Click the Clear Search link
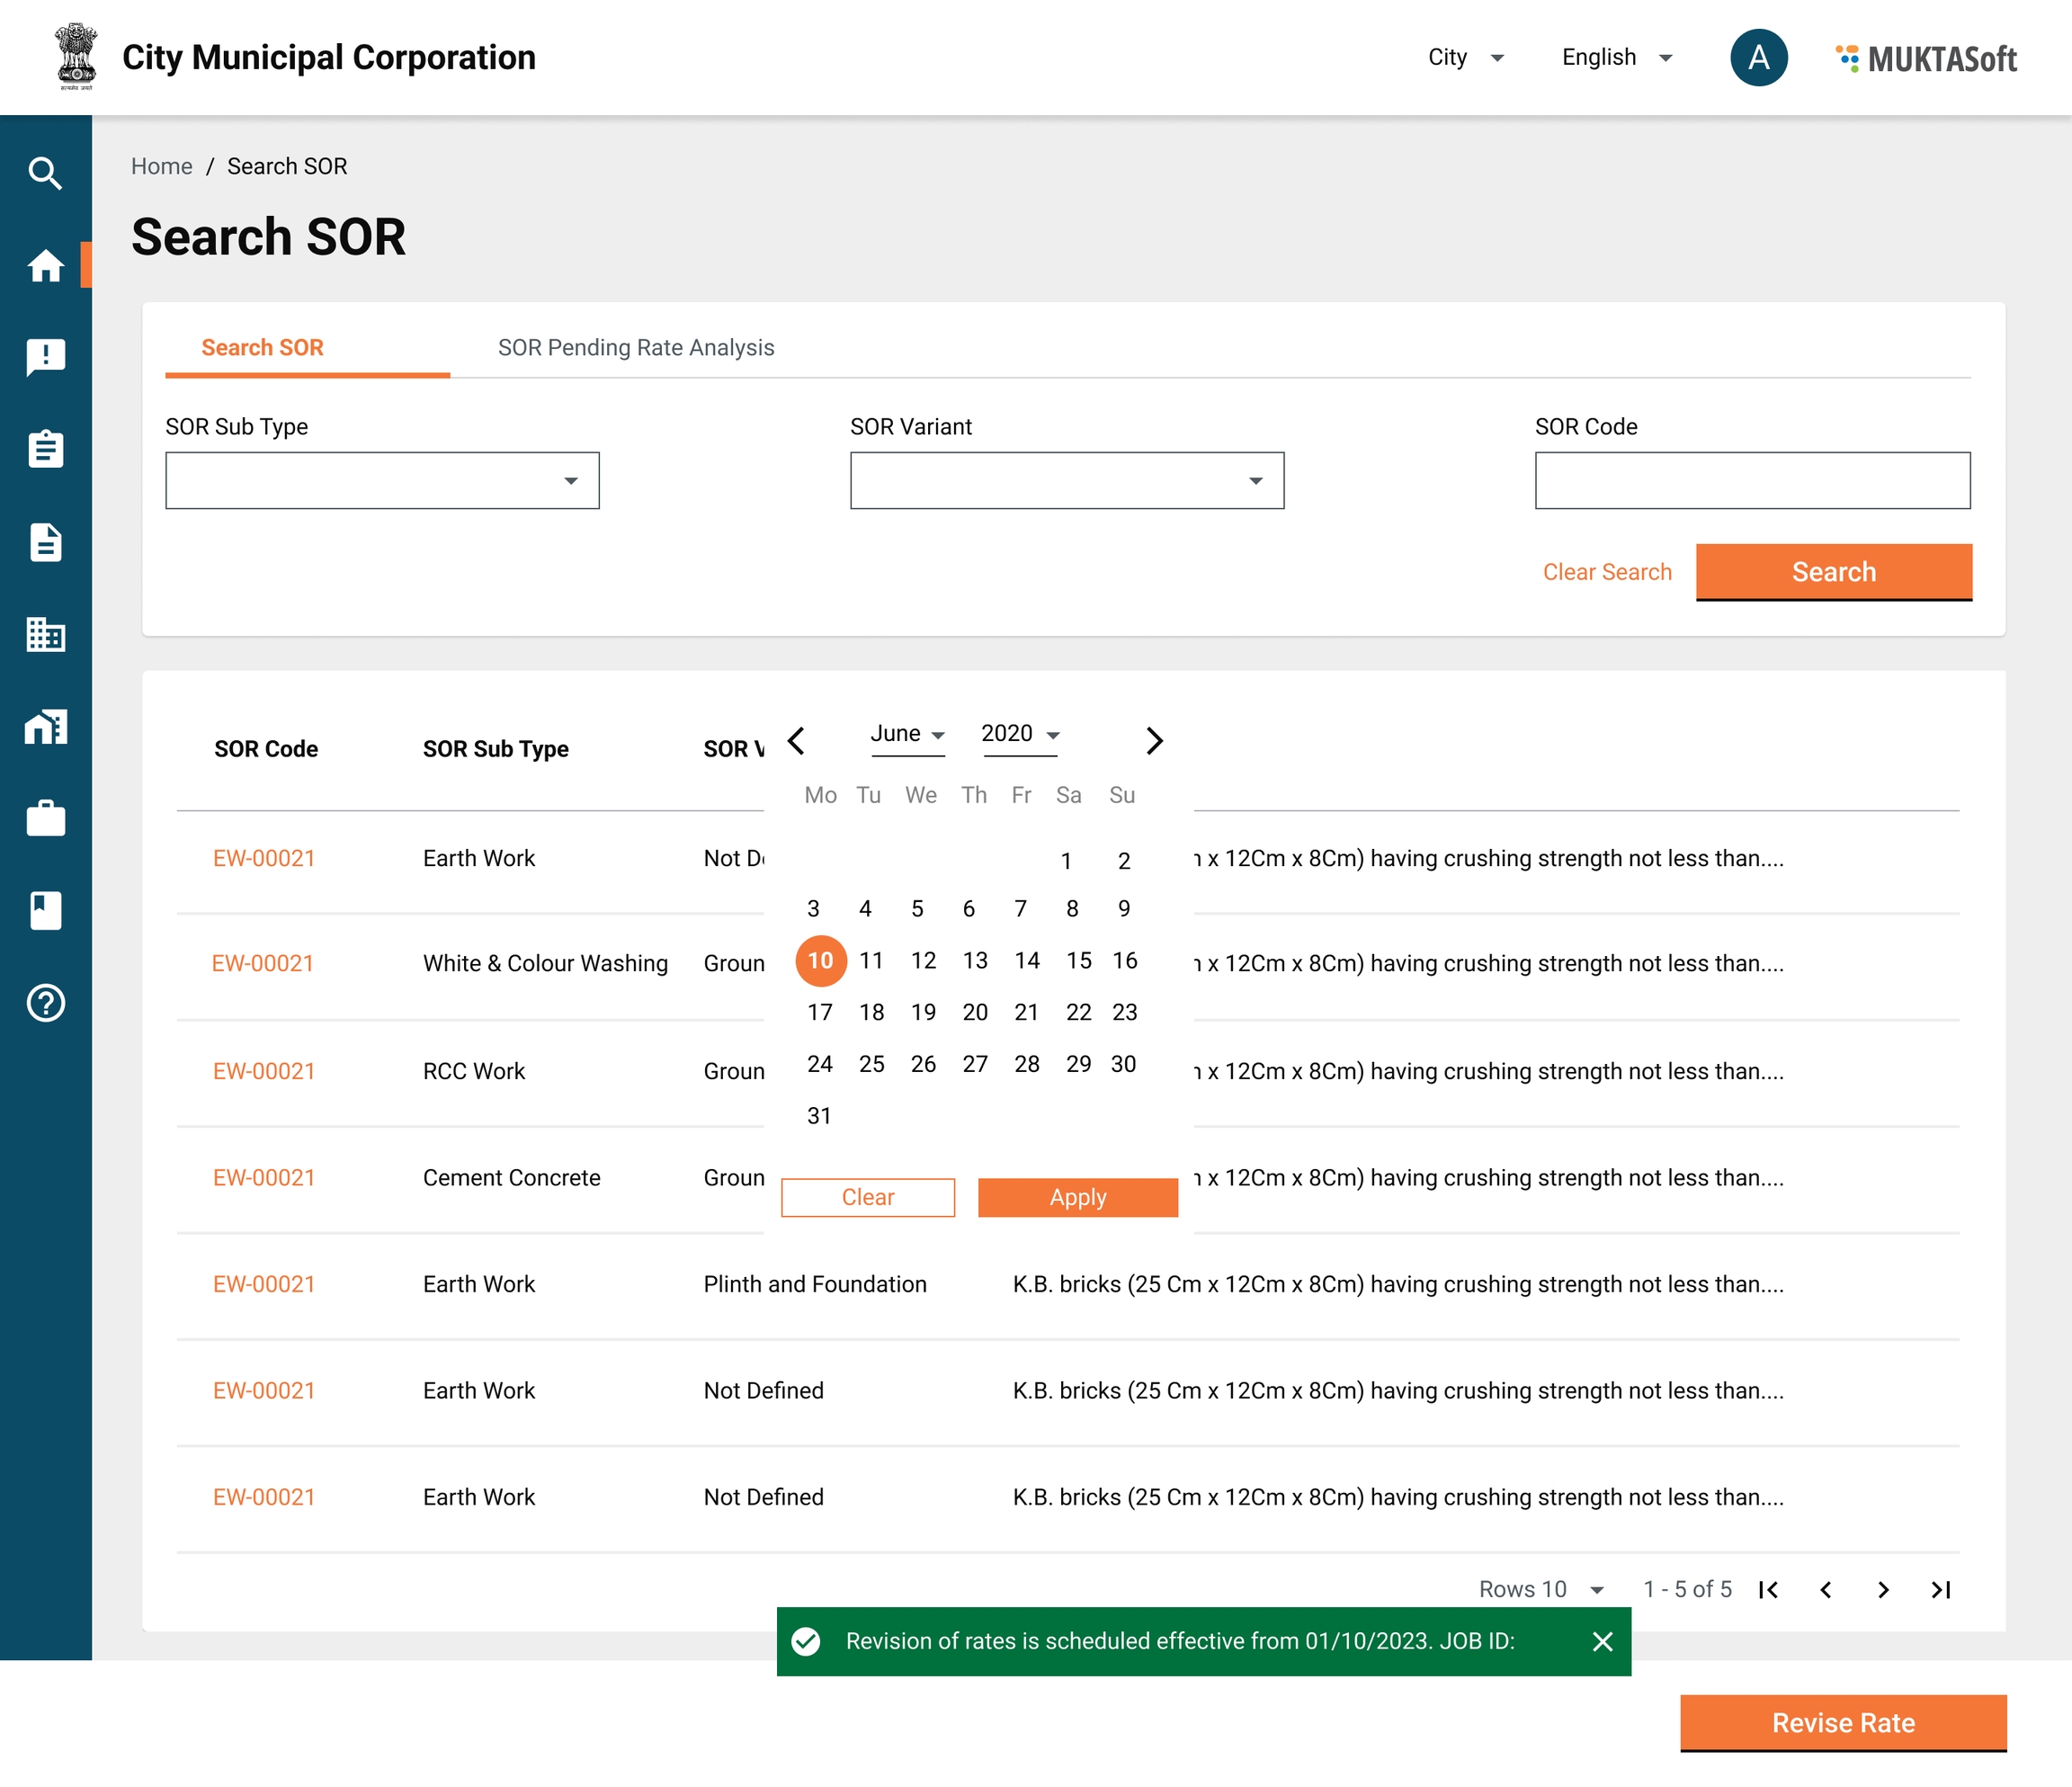Screen dimensions: 2072x1787 click(1606, 572)
